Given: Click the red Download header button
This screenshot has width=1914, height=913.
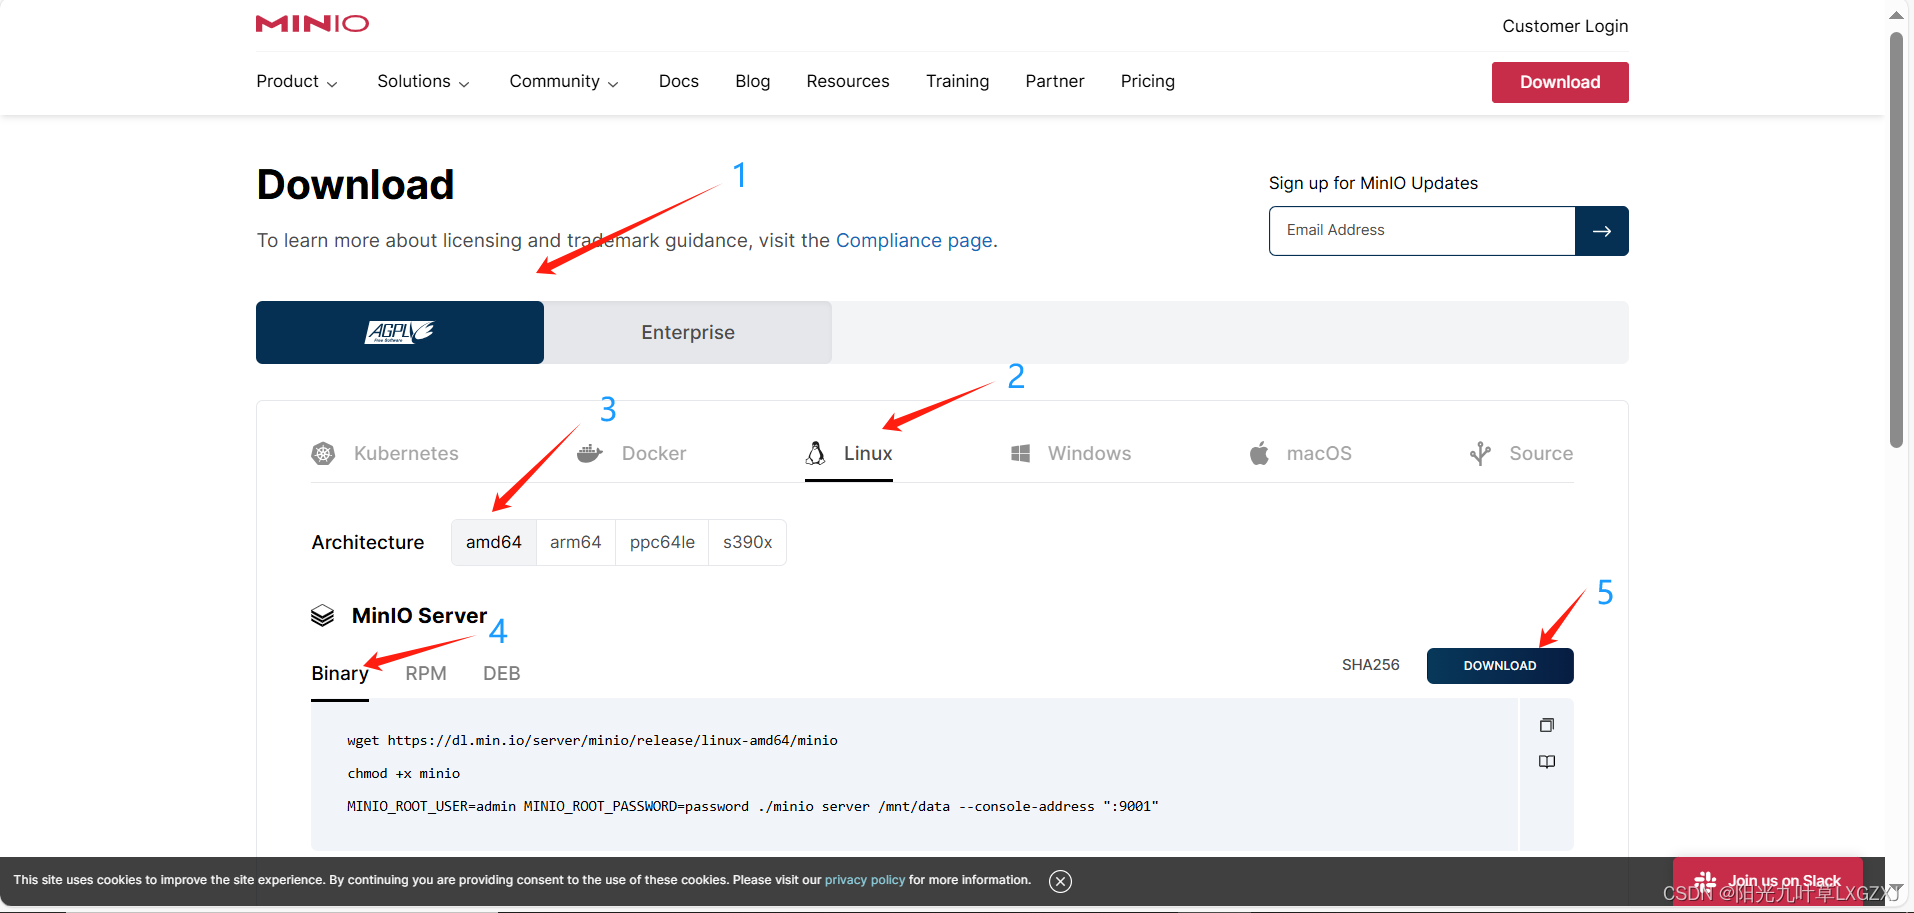Looking at the screenshot, I should click(x=1560, y=82).
